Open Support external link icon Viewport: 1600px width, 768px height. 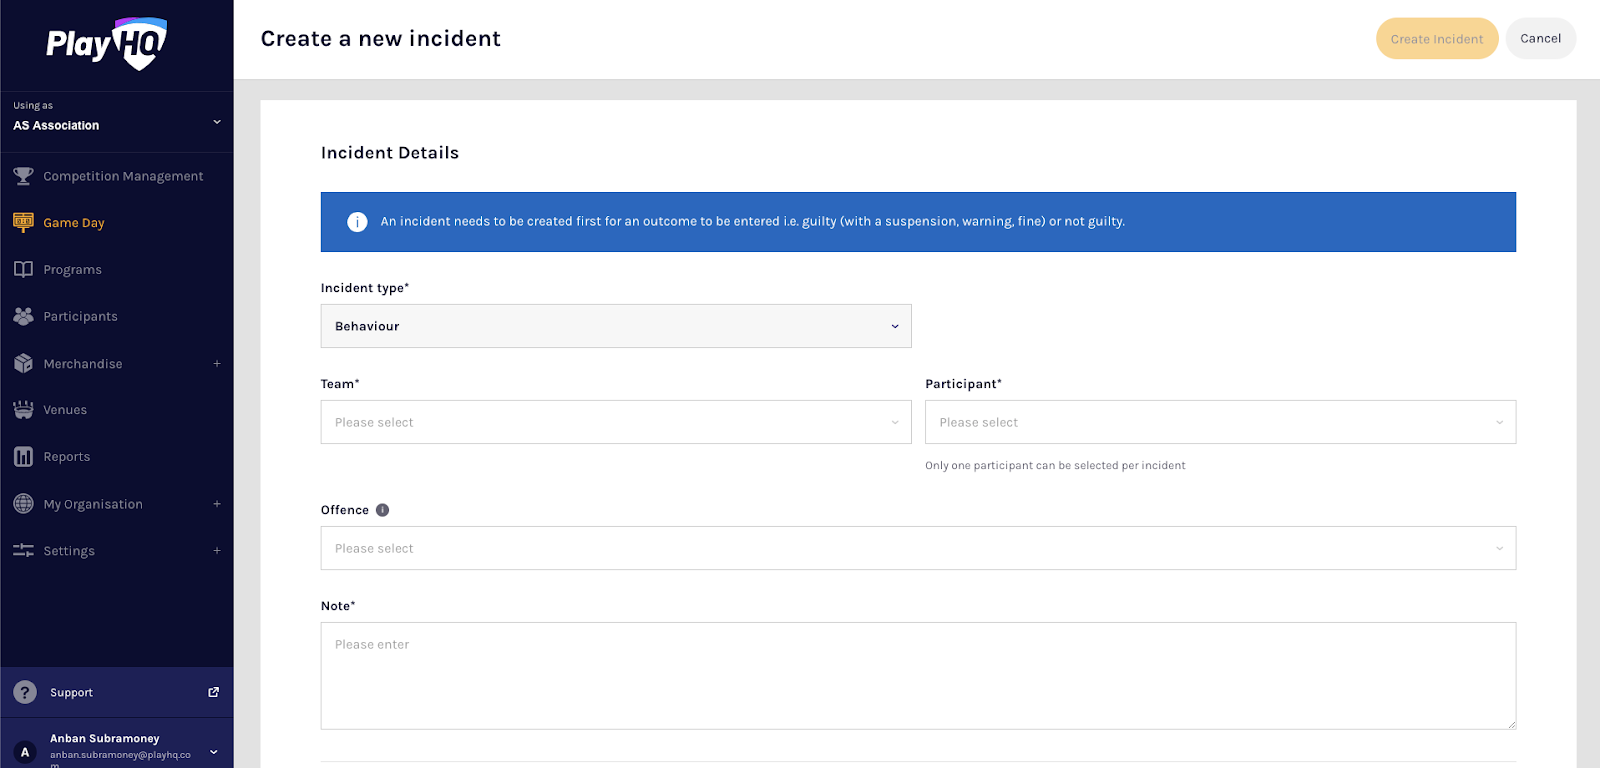(x=213, y=692)
